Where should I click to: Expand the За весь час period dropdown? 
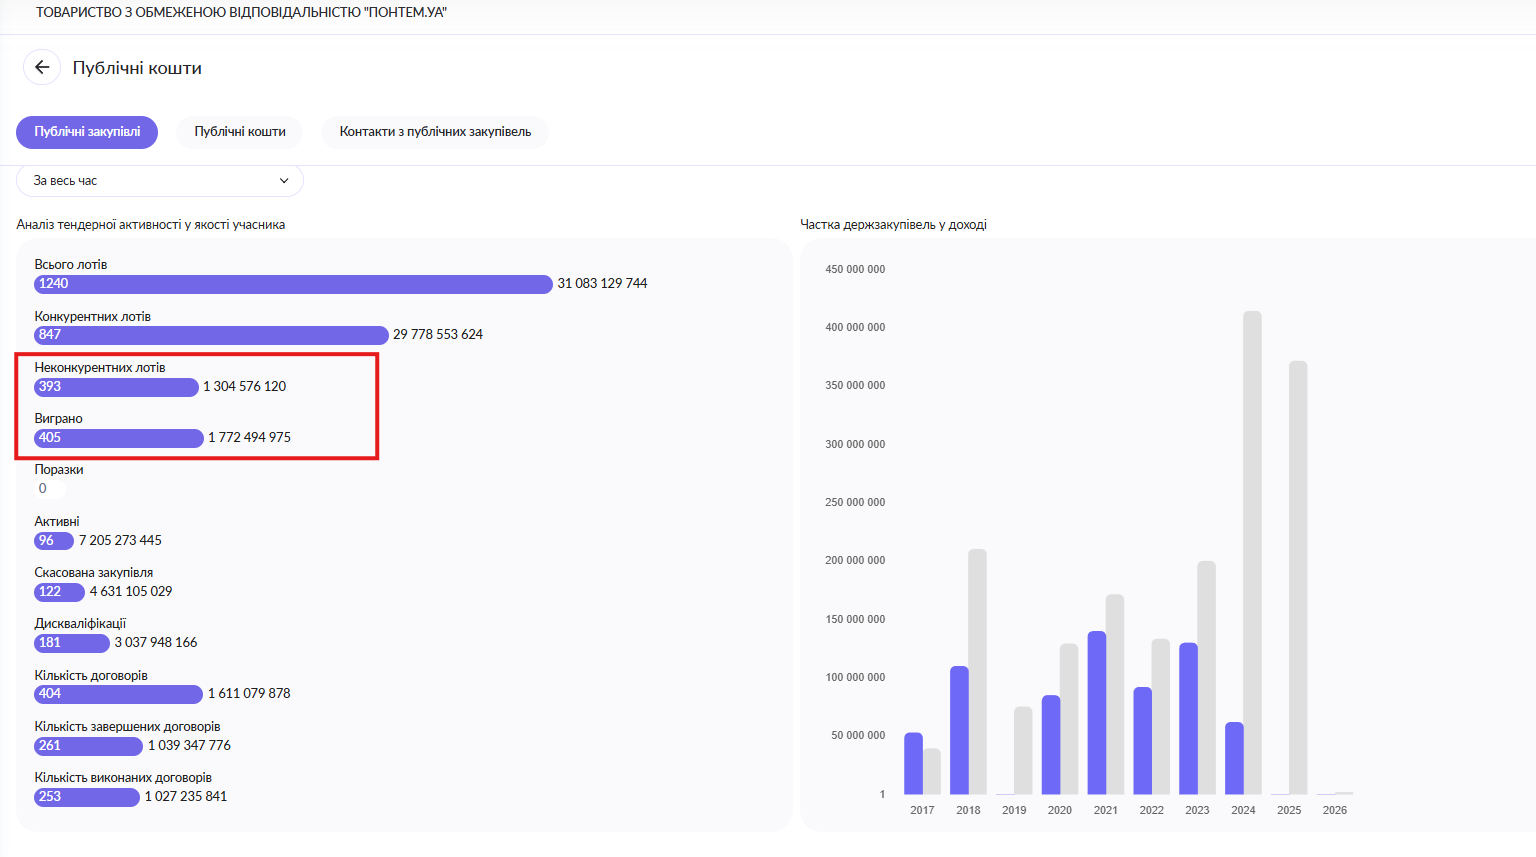point(160,181)
